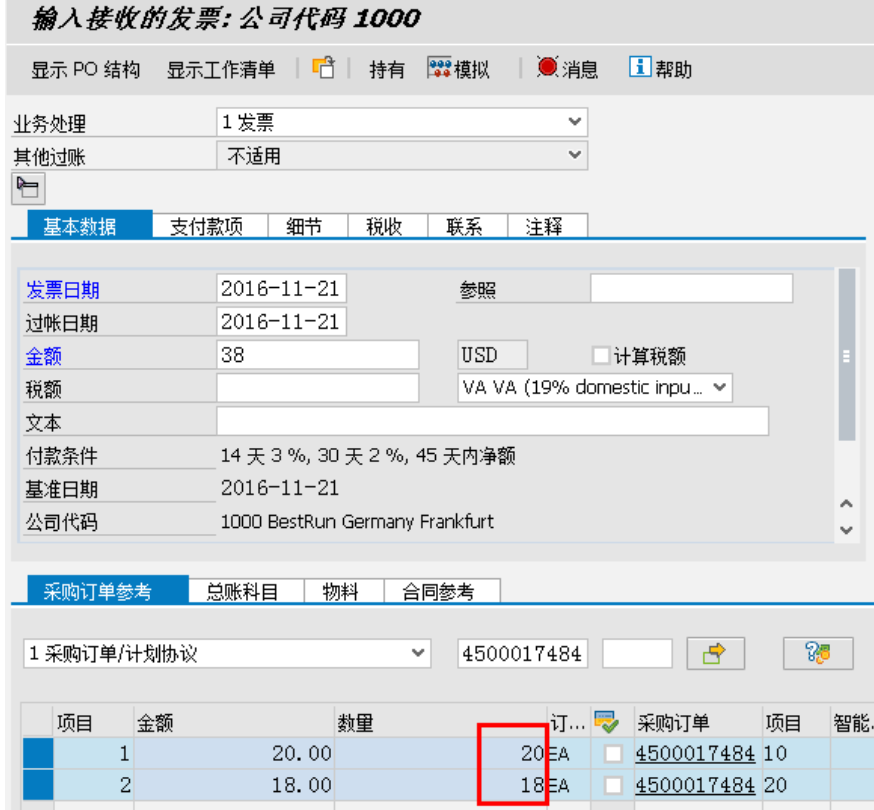
Task: Click the 文本 text field
Action: (x=493, y=421)
